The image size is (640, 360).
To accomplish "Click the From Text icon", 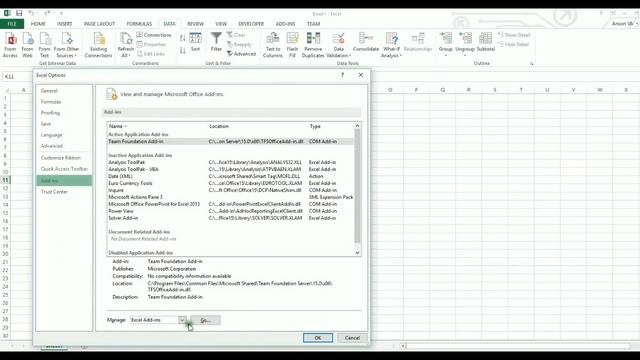I will coord(44,45).
